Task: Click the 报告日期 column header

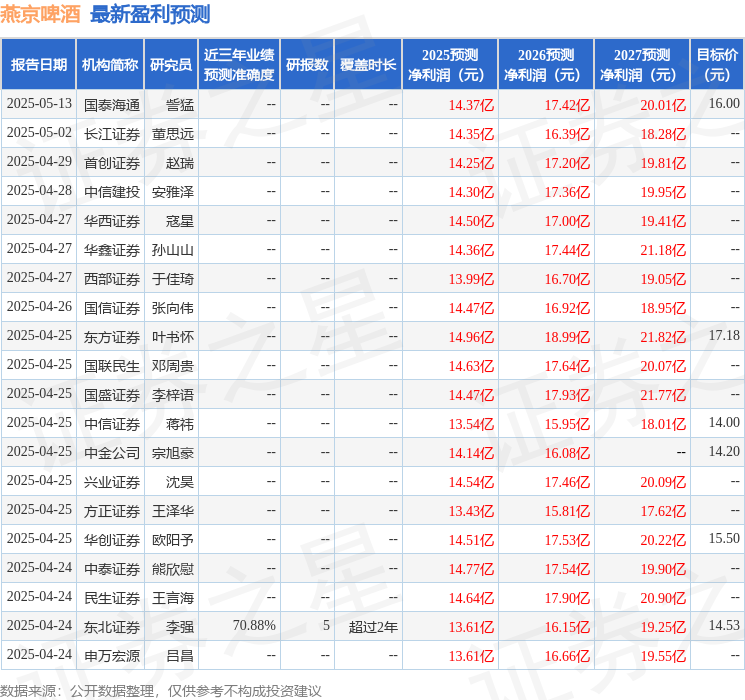Action: [38, 64]
